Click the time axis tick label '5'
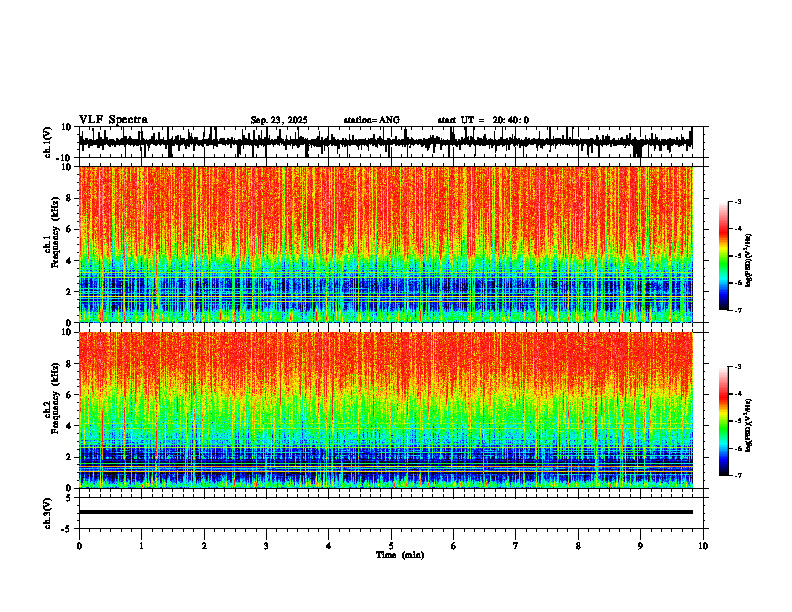 tap(391, 546)
